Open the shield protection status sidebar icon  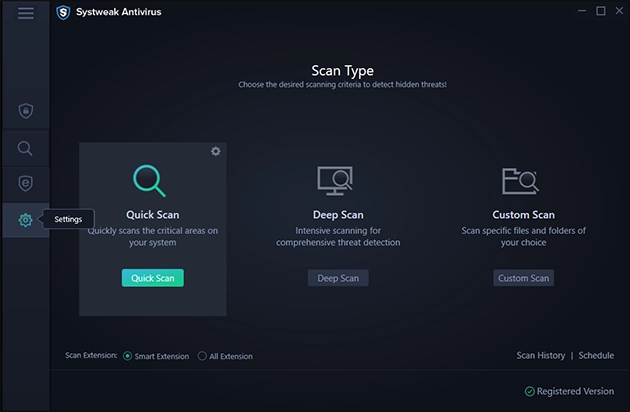(x=25, y=111)
